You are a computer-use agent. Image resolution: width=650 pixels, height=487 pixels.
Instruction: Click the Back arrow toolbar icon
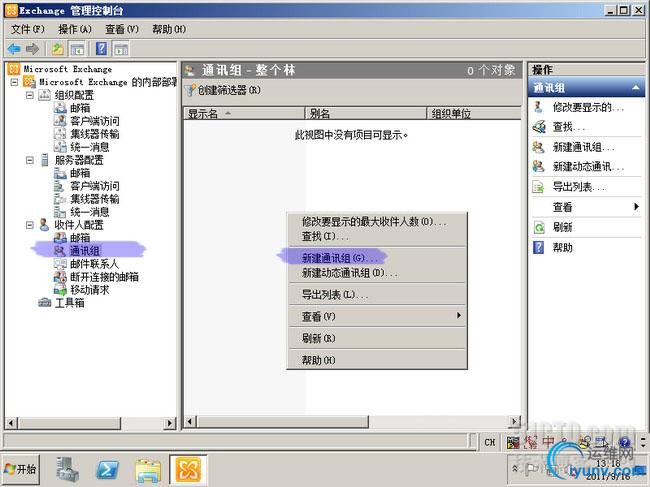[x=14, y=49]
